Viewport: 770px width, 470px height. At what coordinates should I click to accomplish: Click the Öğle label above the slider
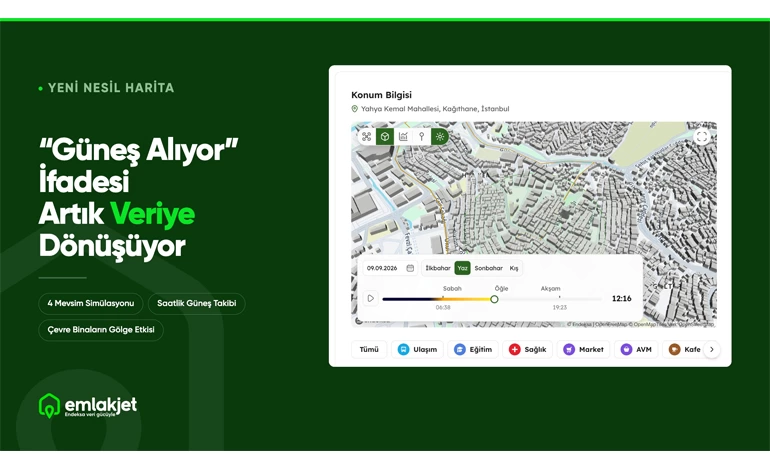[x=501, y=289]
